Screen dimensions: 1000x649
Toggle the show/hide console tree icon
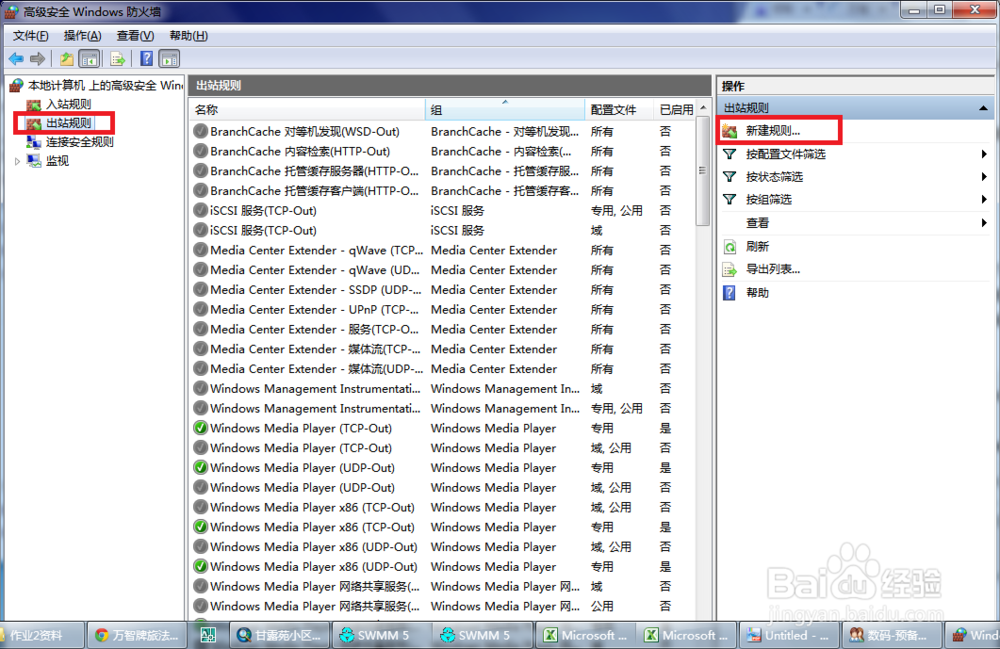tap(89, 59)
